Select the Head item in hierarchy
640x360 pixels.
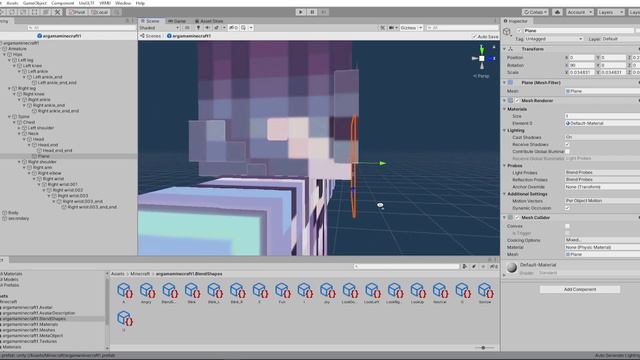pos(38,139)
